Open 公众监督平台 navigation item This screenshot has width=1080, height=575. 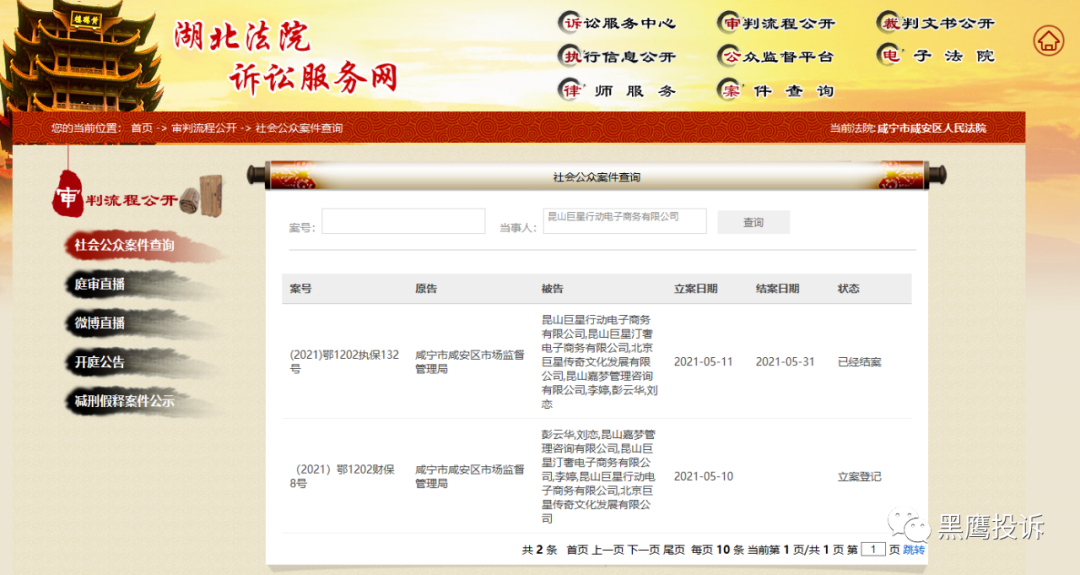click(776, 56)
